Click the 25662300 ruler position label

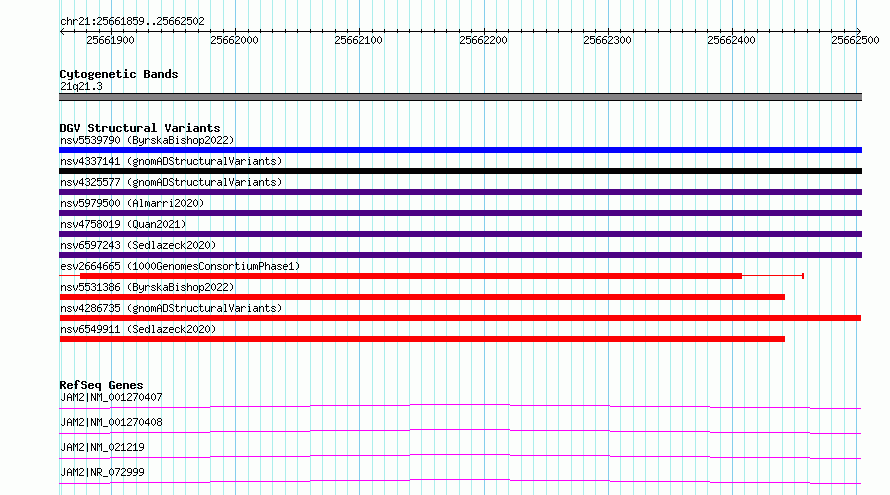pyautogui.click(x=607, y=40)
